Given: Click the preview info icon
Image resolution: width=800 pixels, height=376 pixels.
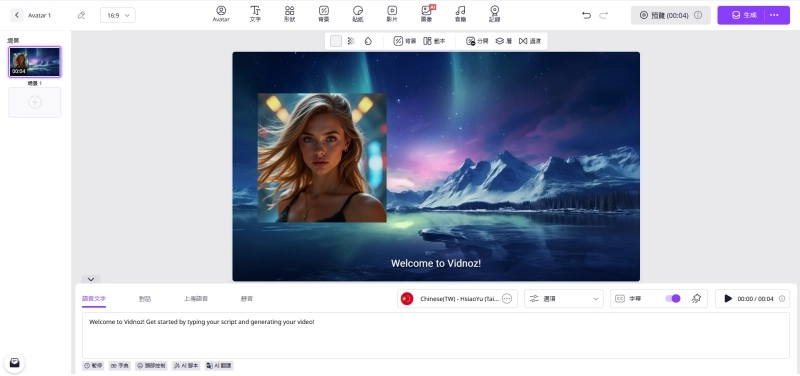Looking at the screenshot, I should coord(698,15).
